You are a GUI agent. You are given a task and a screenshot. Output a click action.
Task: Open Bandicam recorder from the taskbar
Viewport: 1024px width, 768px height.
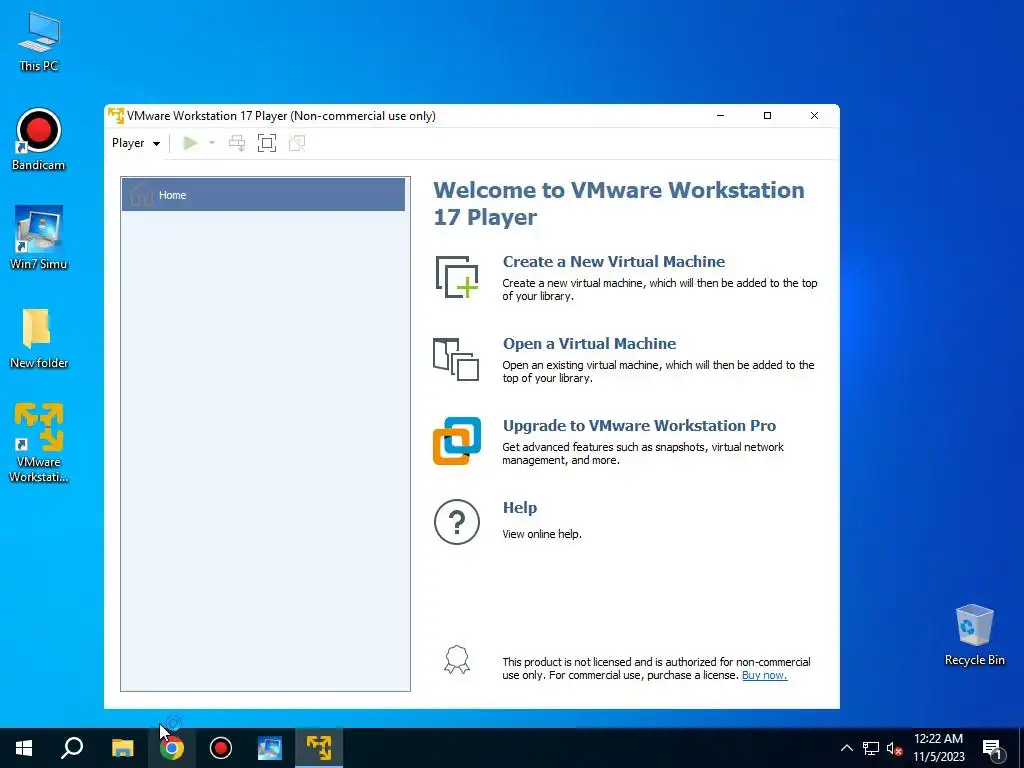pos(221,748)
